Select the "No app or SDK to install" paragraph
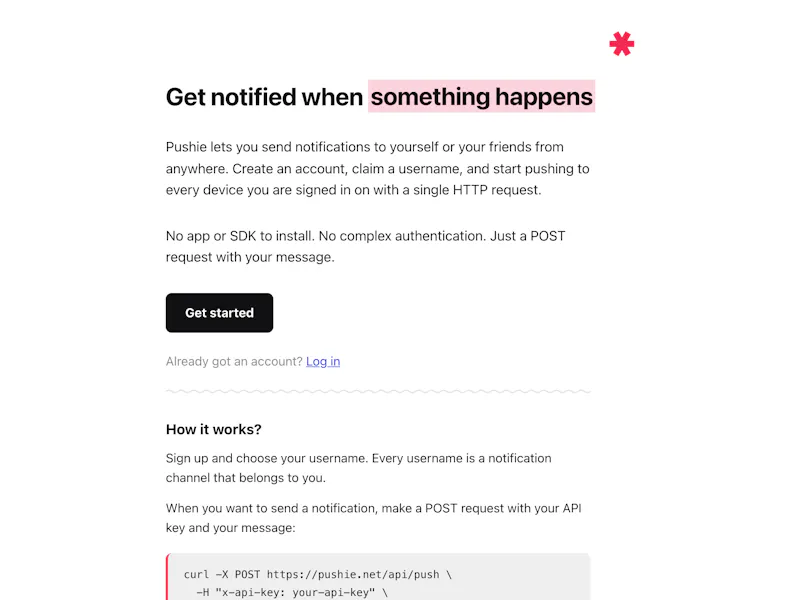Viewport: 800px width, 600px height. [x=366, y=246]
